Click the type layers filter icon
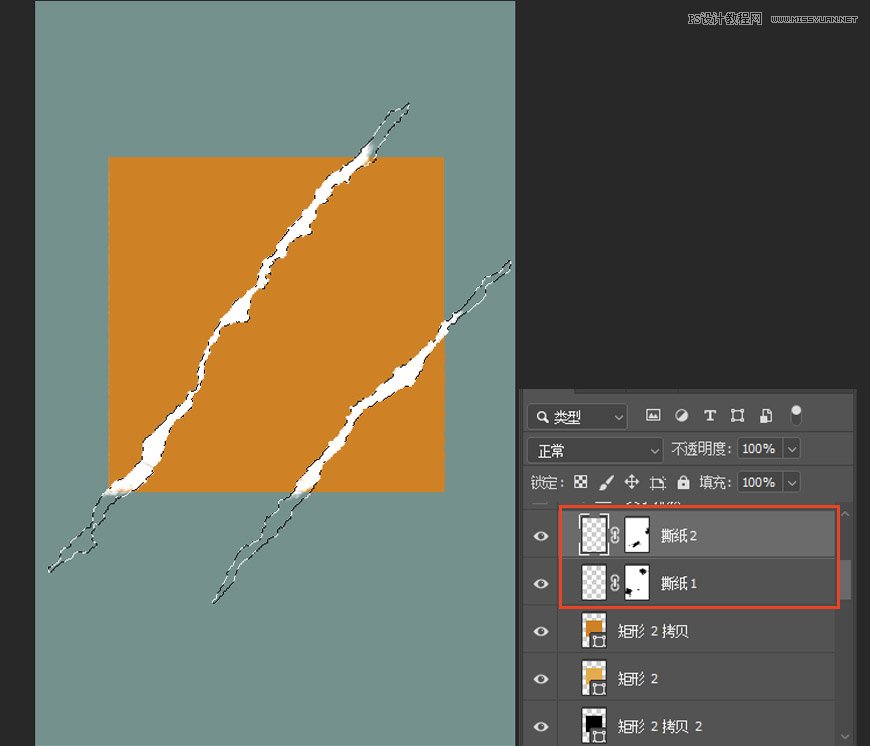Viewport: 870px width, 746px height. (710, 415)
